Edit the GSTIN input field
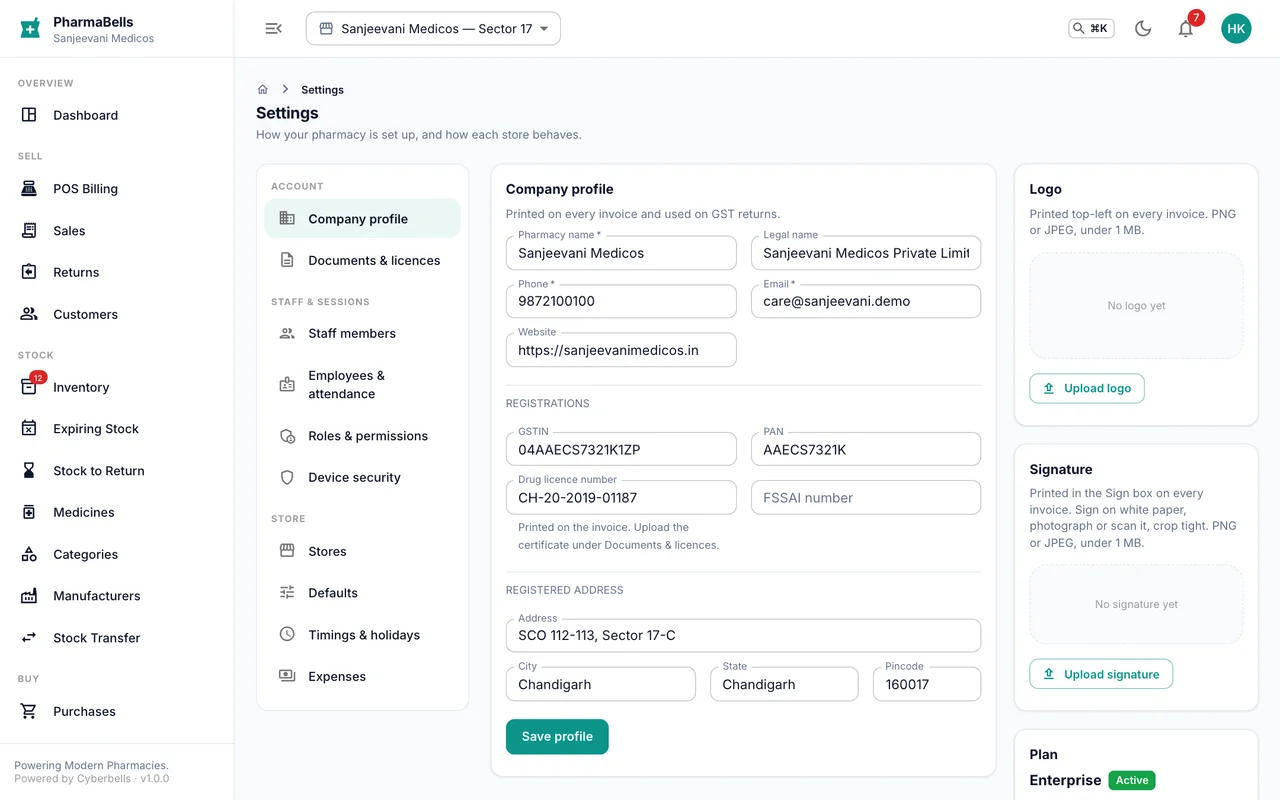1280x800 pixels. pyautogui.click(x=621, y=449)
